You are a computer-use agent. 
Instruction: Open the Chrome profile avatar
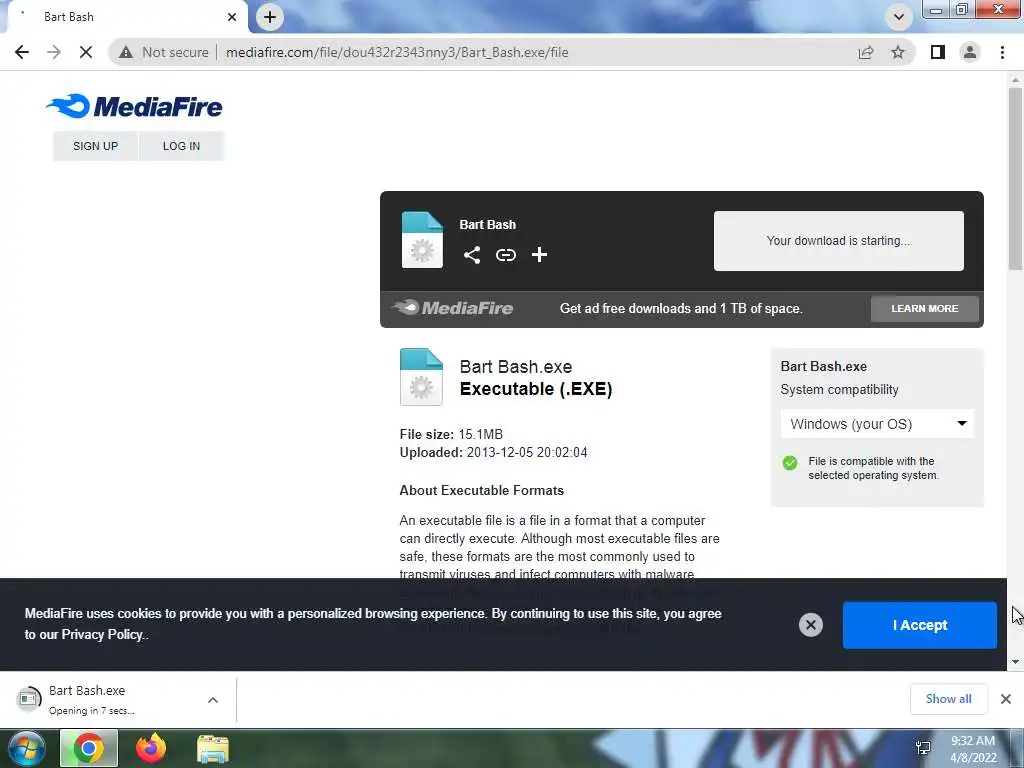[x=970, y=52]
